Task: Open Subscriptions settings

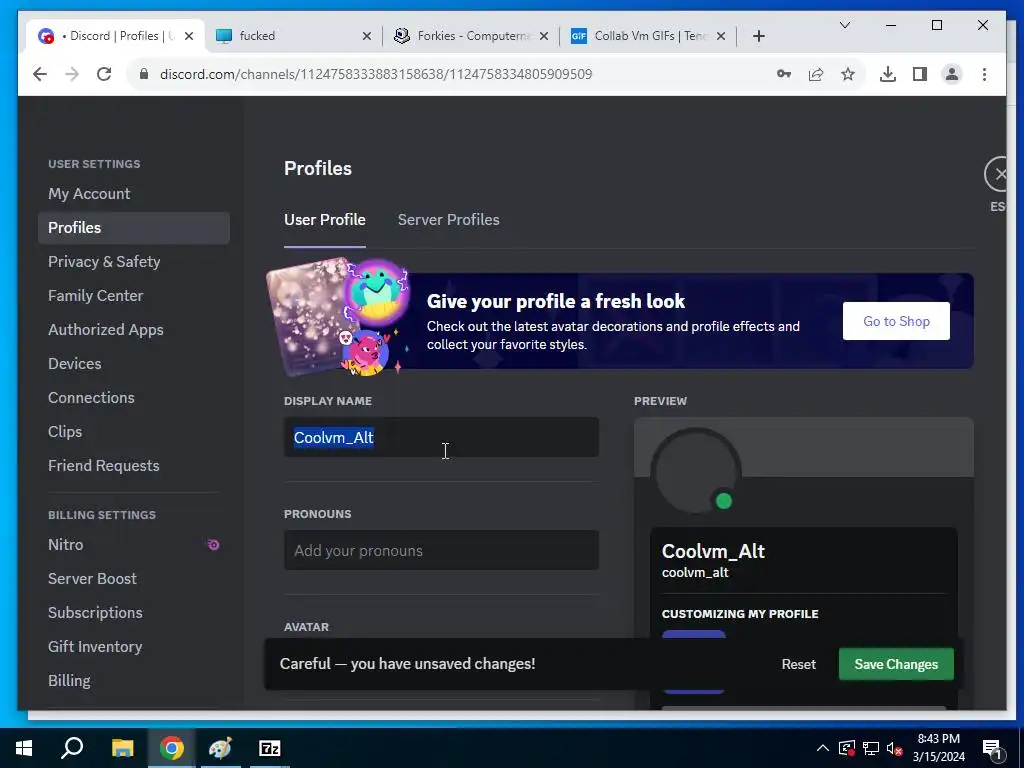Action: 134,613
